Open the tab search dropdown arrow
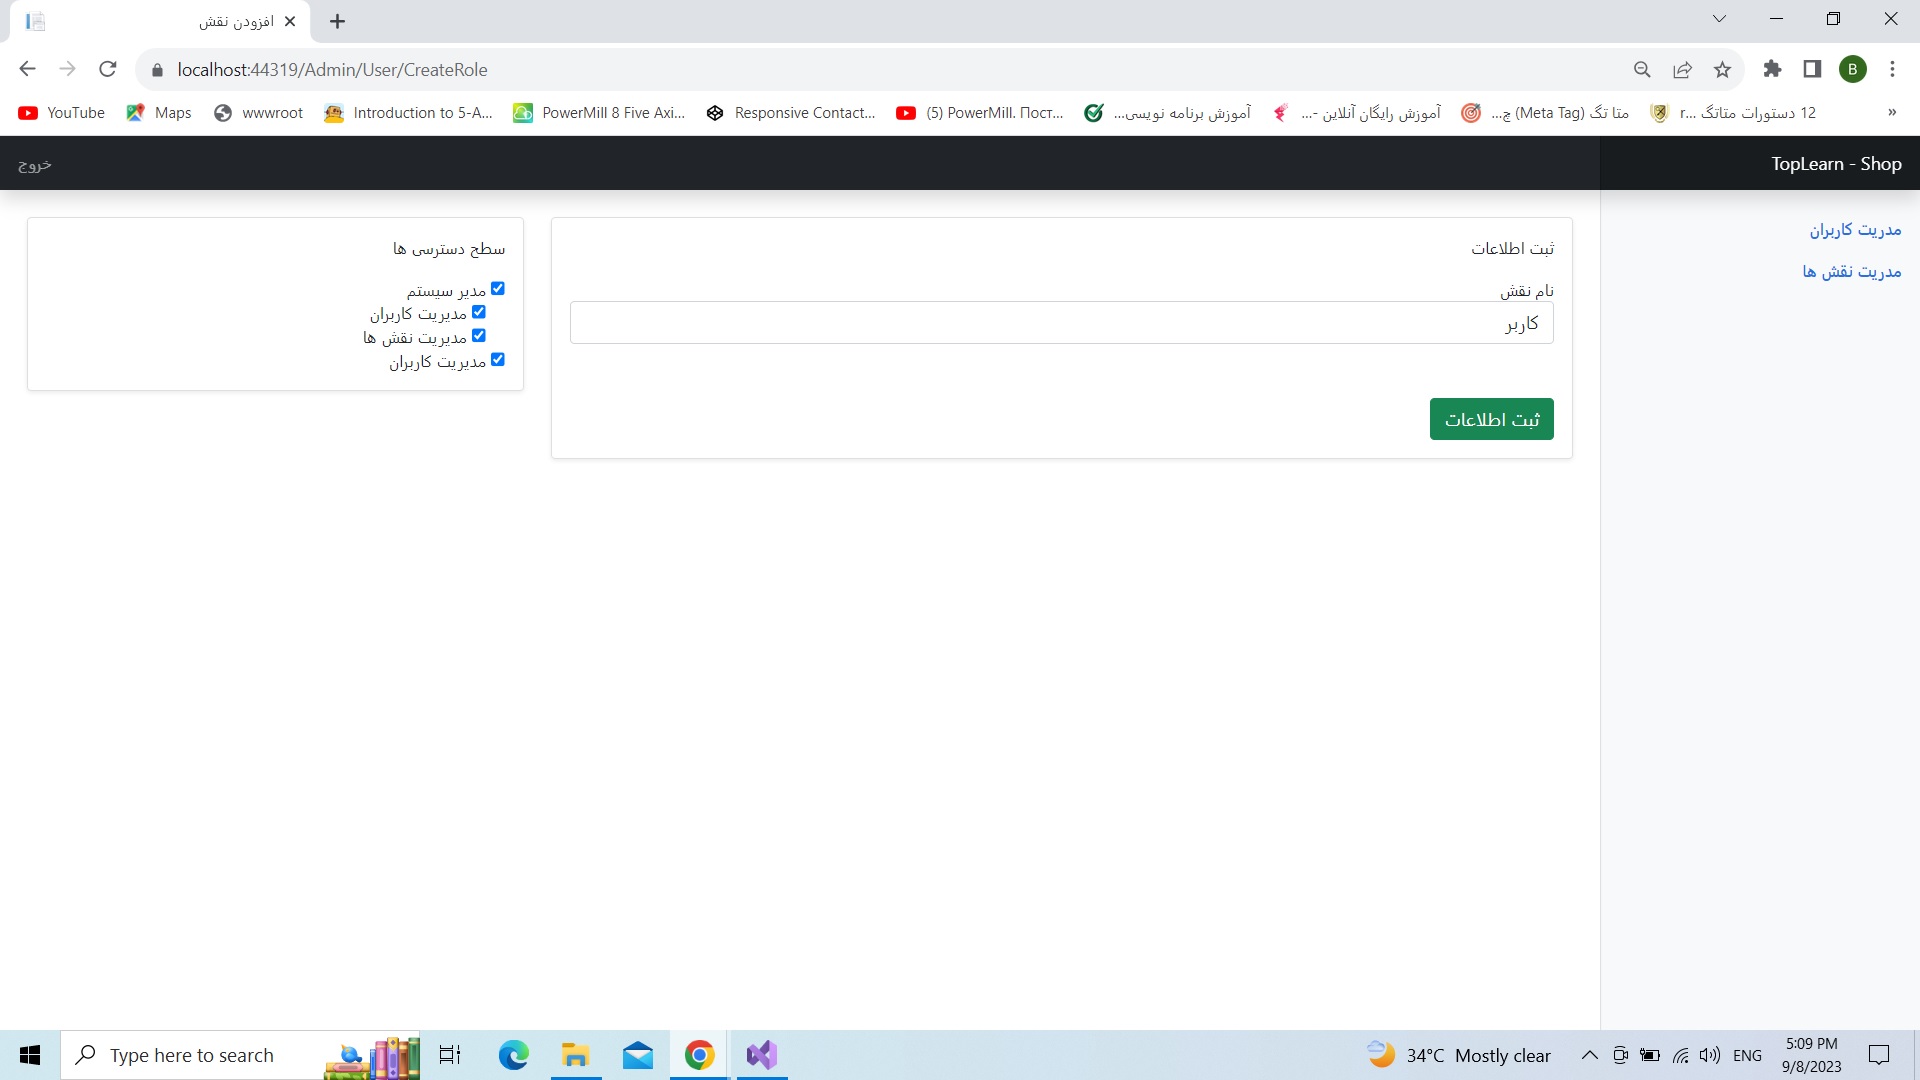The image size is (1920, 1080). 1719,19
